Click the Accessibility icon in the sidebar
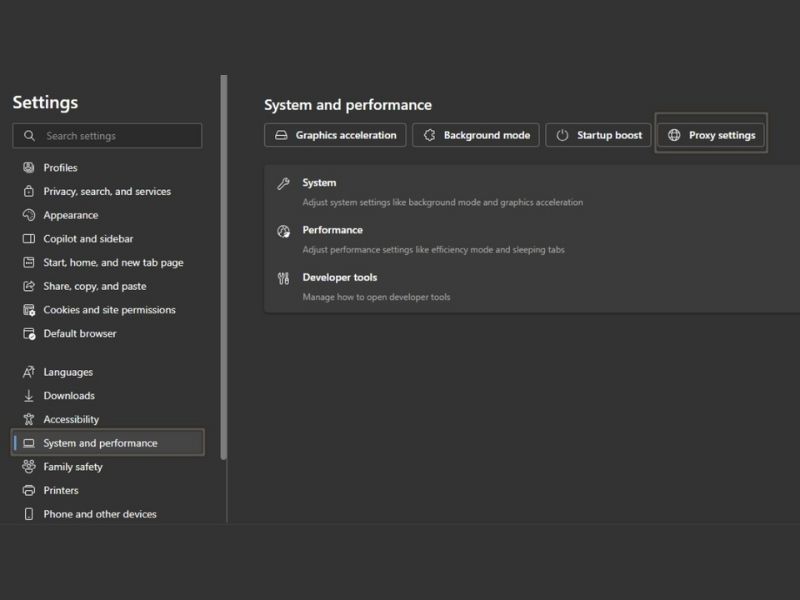The width and height of the screenshot is (800, 600). point(29,419)
